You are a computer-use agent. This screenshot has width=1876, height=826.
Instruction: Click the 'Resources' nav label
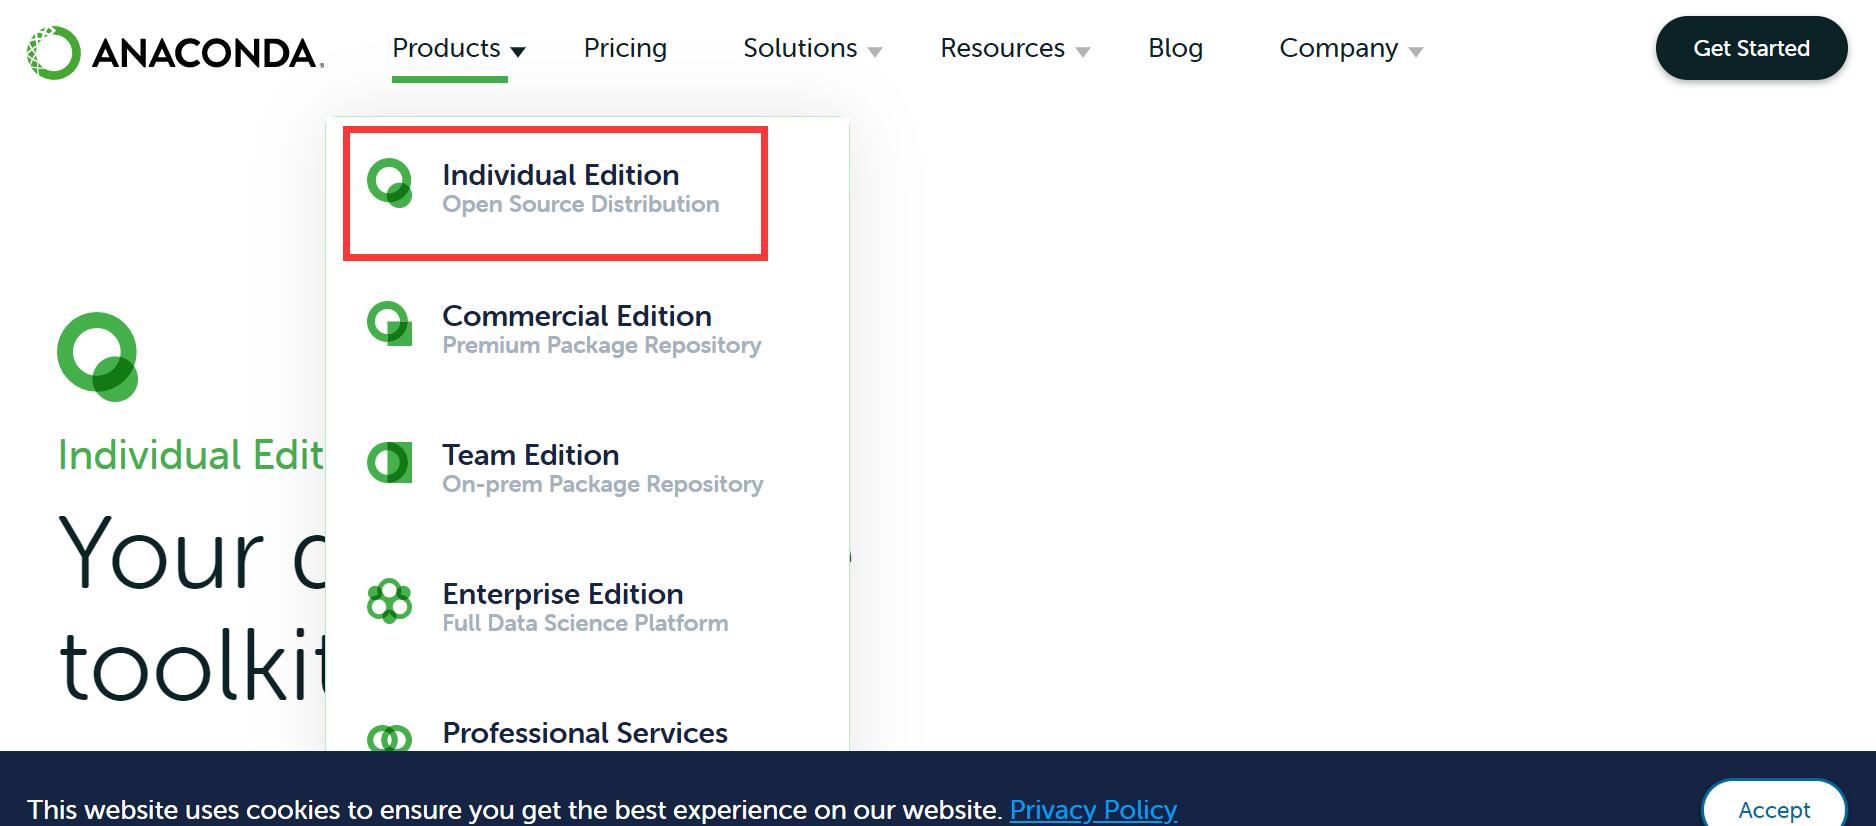coord(1002,48)
